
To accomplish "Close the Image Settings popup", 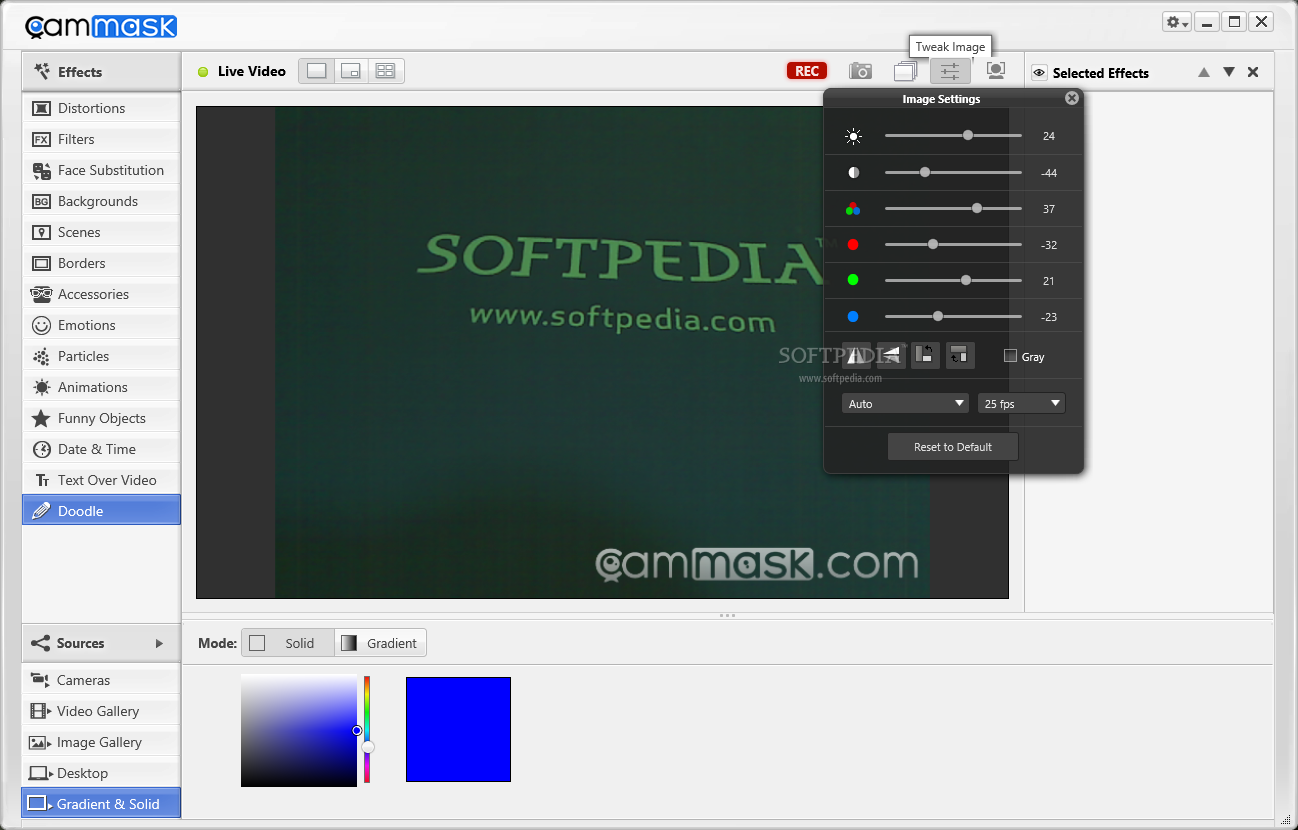I will (x=1072, y=98).
